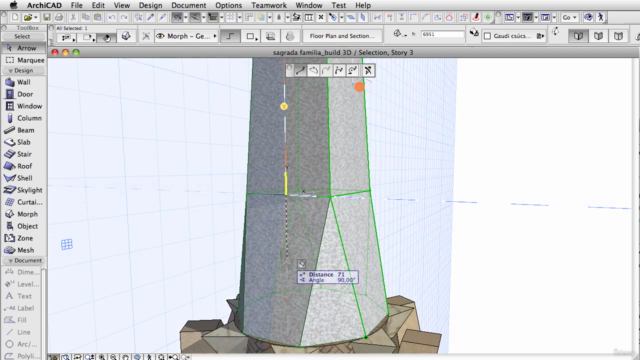Select the Fill tool

(22, 320)
